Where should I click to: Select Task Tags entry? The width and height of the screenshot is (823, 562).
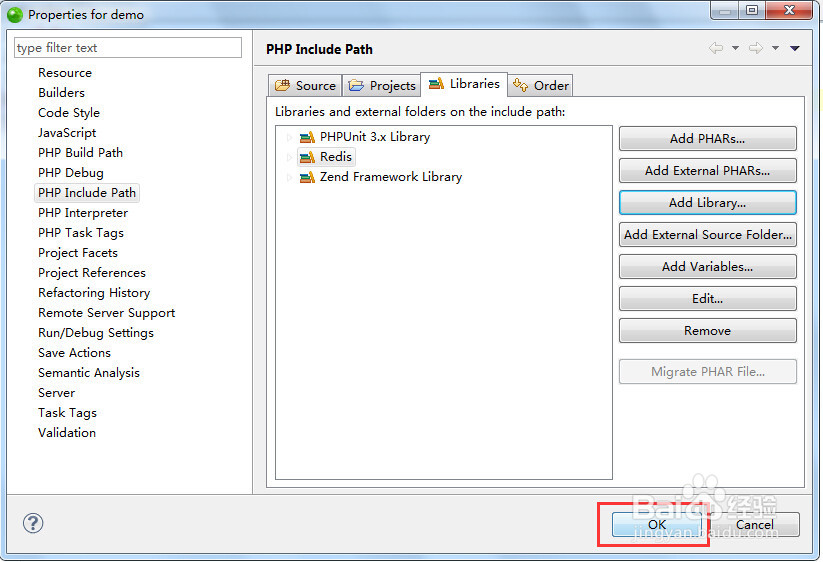[x=68, y=413]
